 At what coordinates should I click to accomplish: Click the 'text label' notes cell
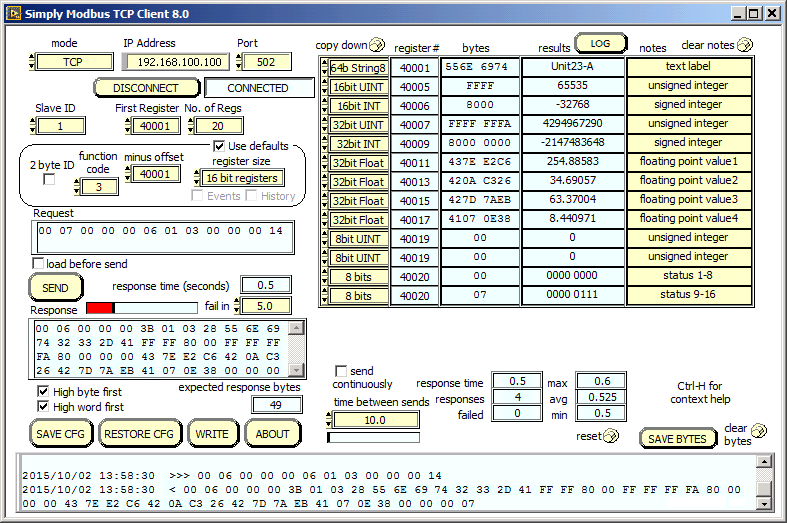(689, 66)
